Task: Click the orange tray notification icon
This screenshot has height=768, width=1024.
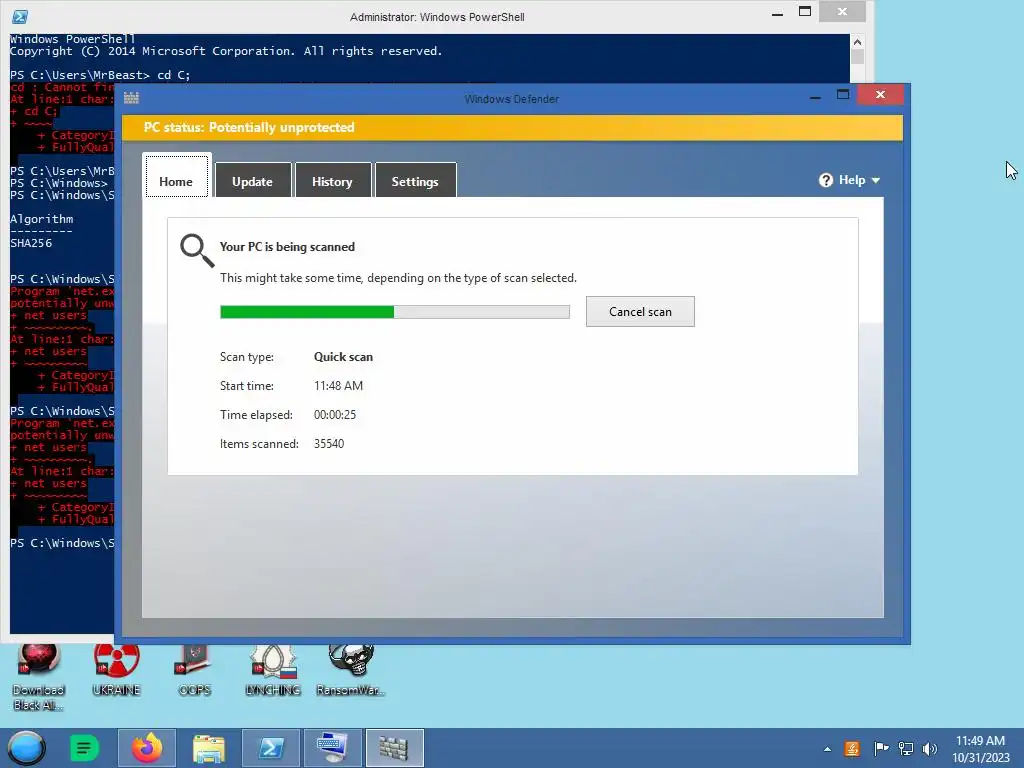Action: click(852, 749)
